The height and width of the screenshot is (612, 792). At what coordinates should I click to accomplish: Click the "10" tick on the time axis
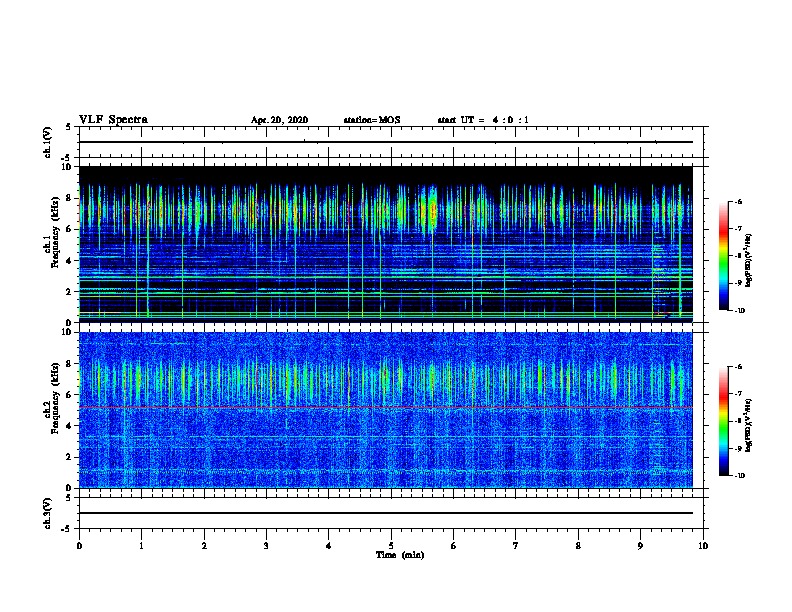703,546
